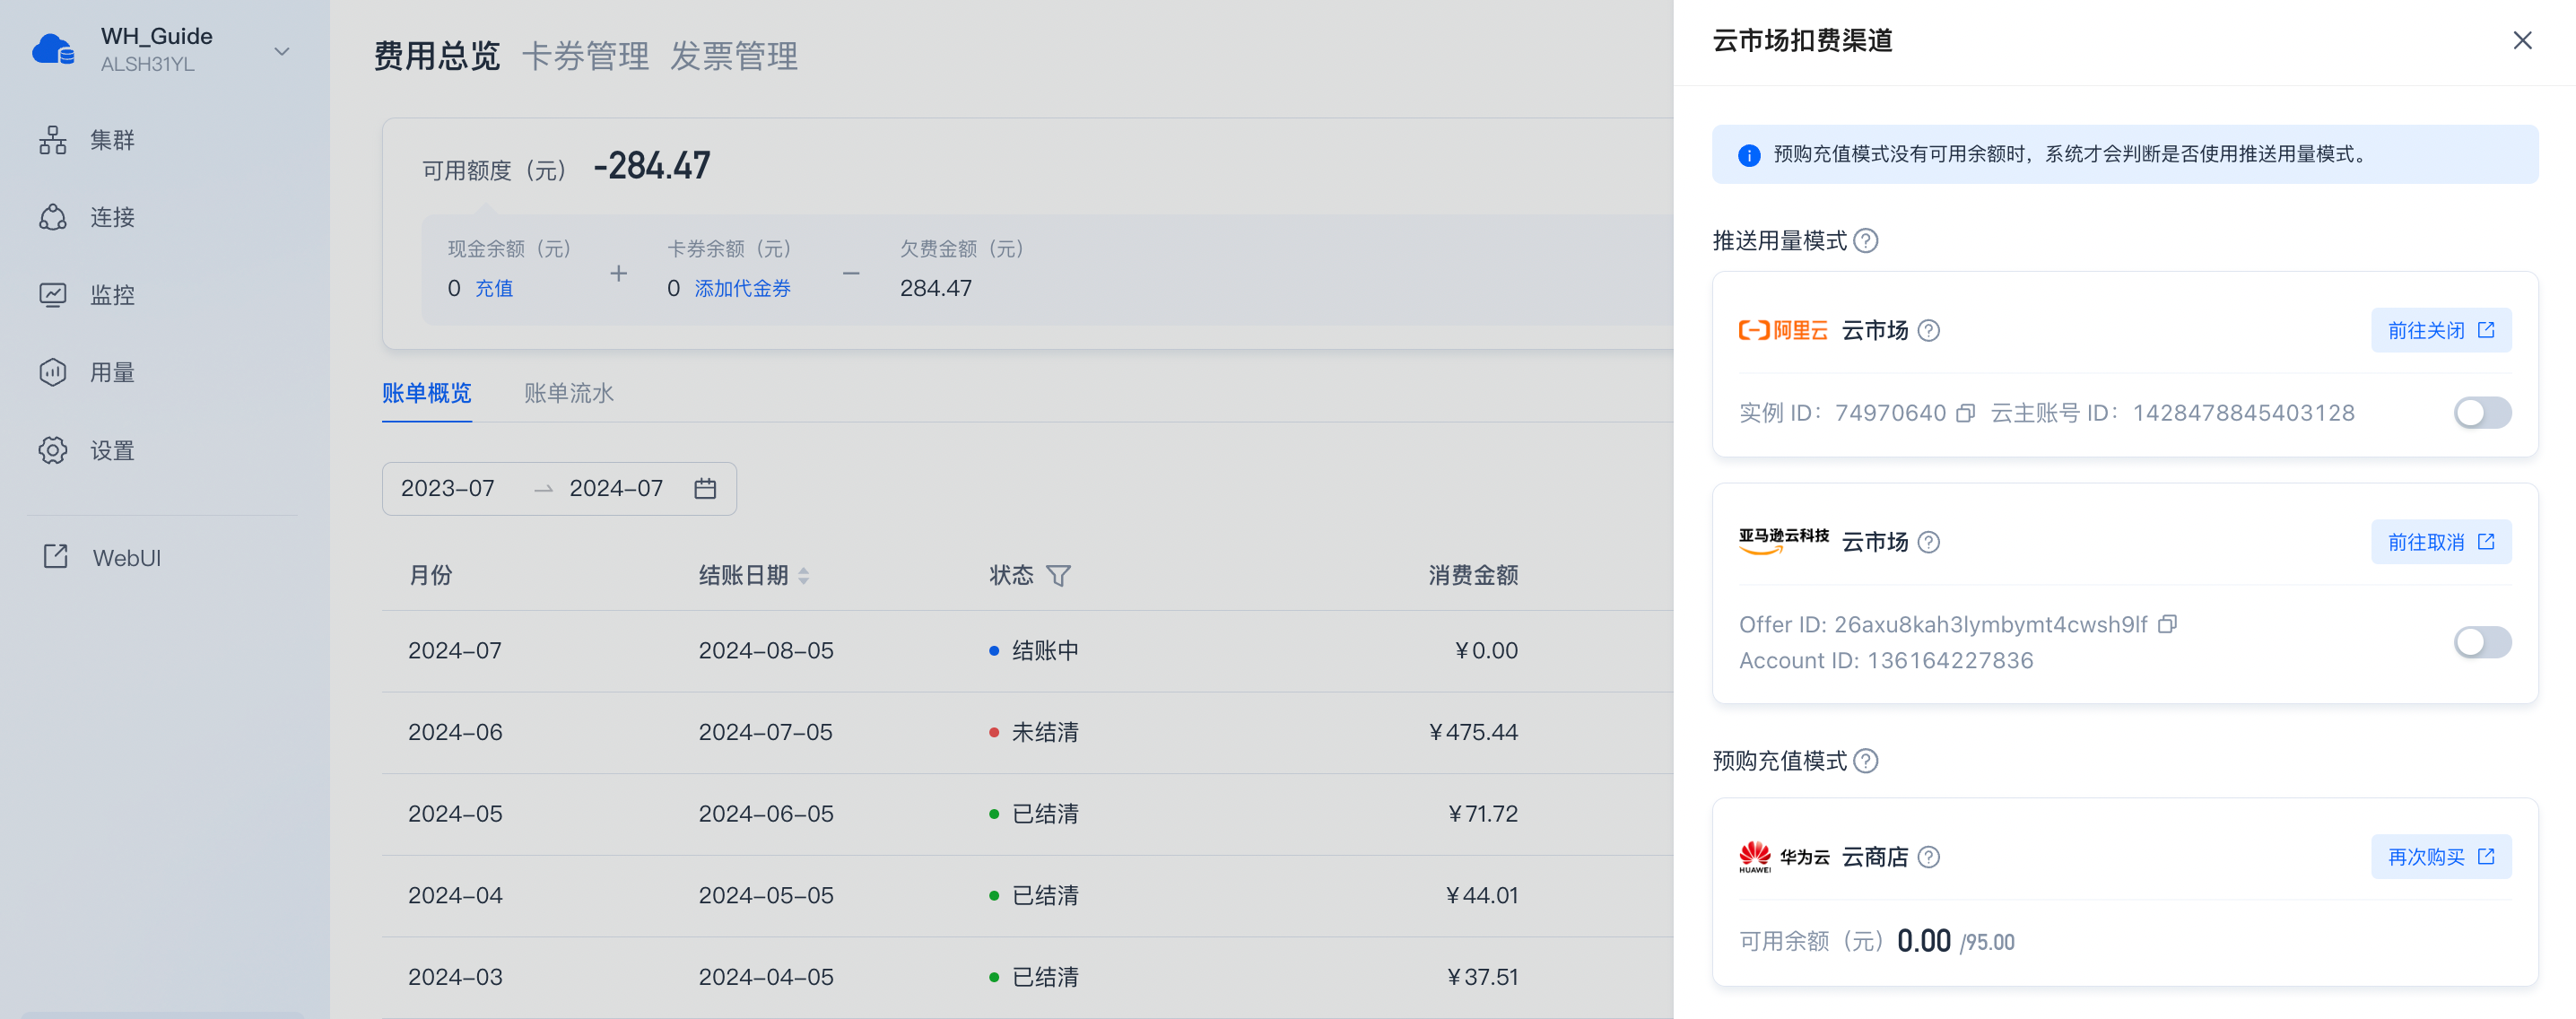Viewport: 2576px width, 1019px height.
Task: Click the 前往取消 button
Action: [x=2441, y=542]
